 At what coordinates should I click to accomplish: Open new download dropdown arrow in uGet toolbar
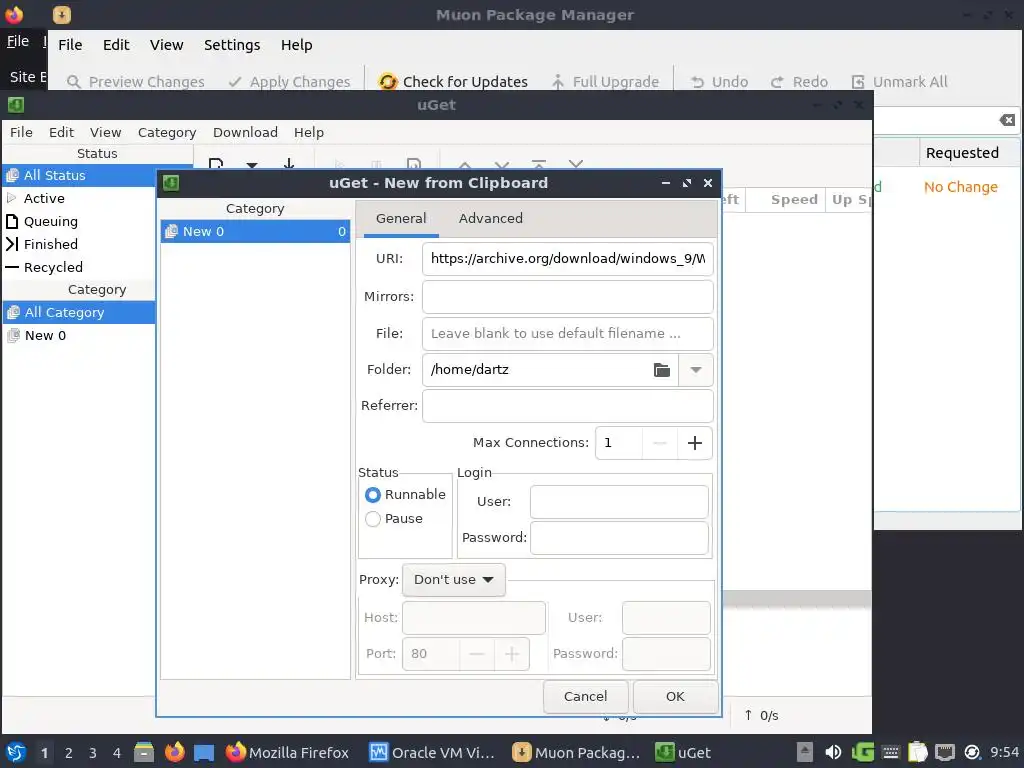coord(252,165)
